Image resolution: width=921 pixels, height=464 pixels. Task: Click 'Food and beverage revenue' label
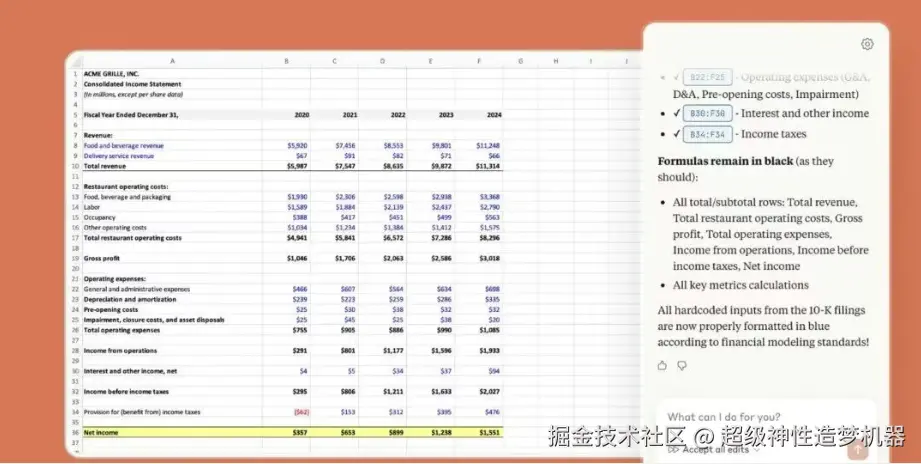tap(123, 146)
